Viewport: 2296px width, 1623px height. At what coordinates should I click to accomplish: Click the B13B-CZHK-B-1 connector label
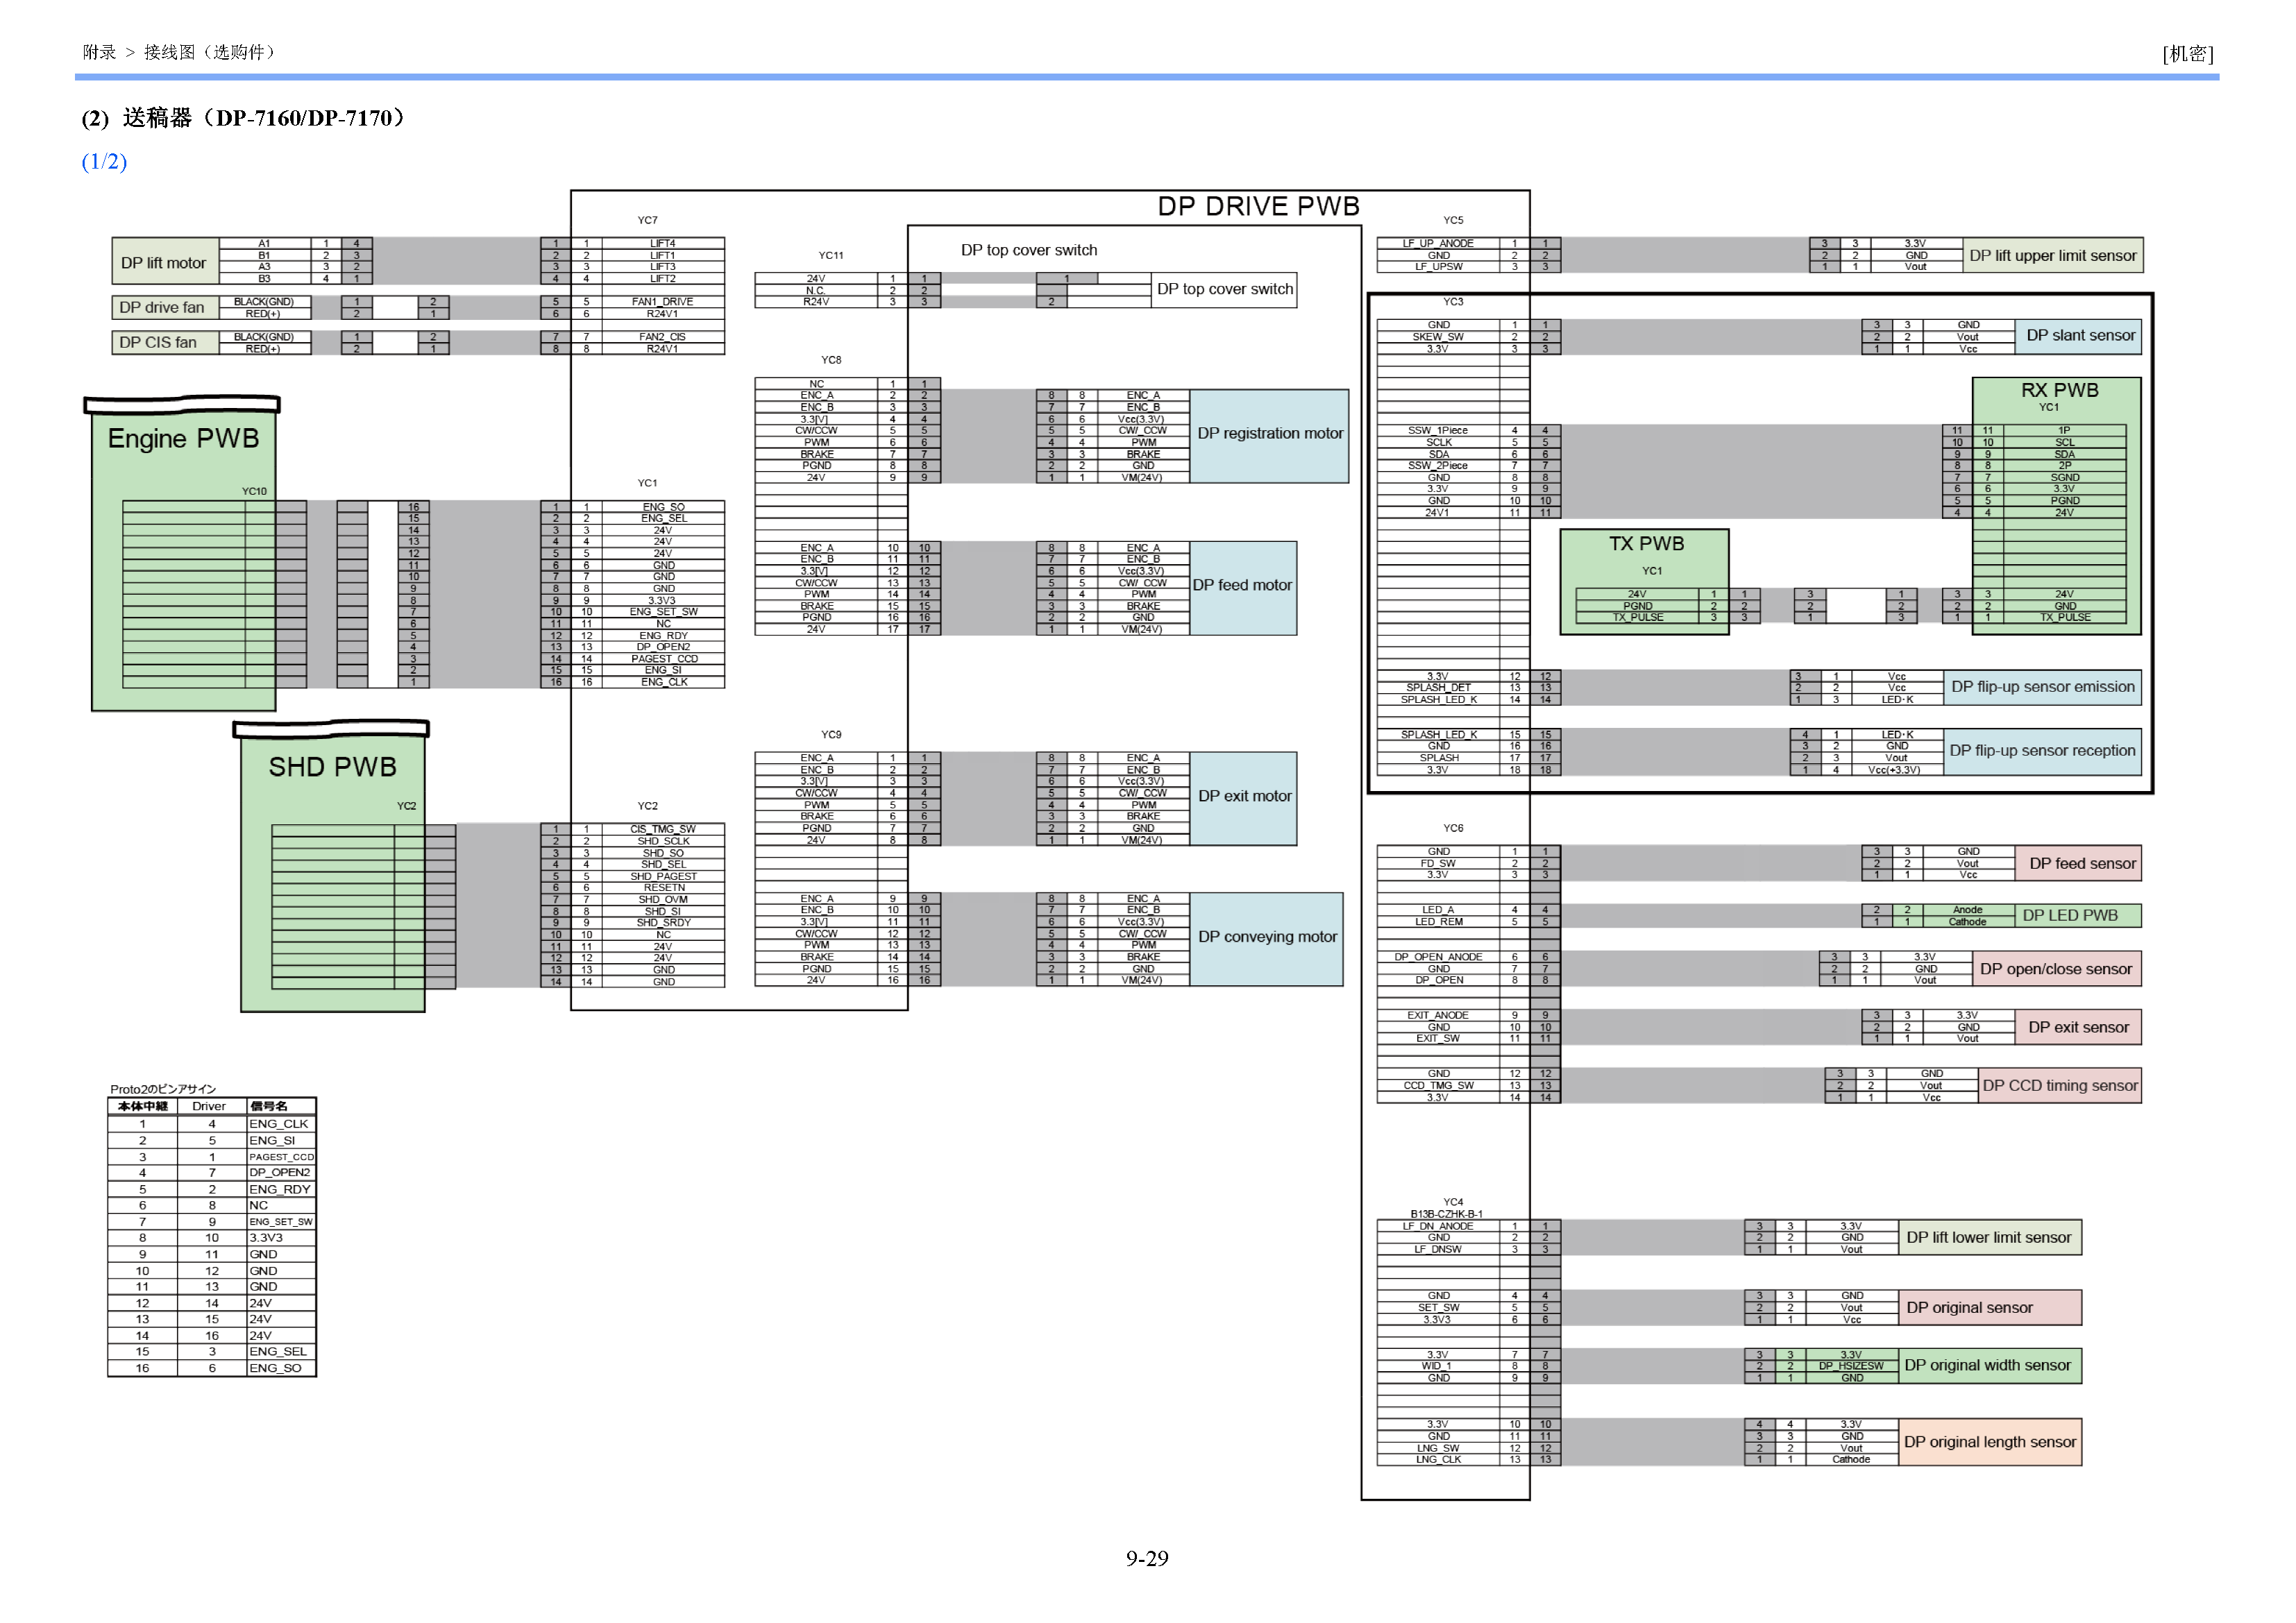(1446, 1214)
